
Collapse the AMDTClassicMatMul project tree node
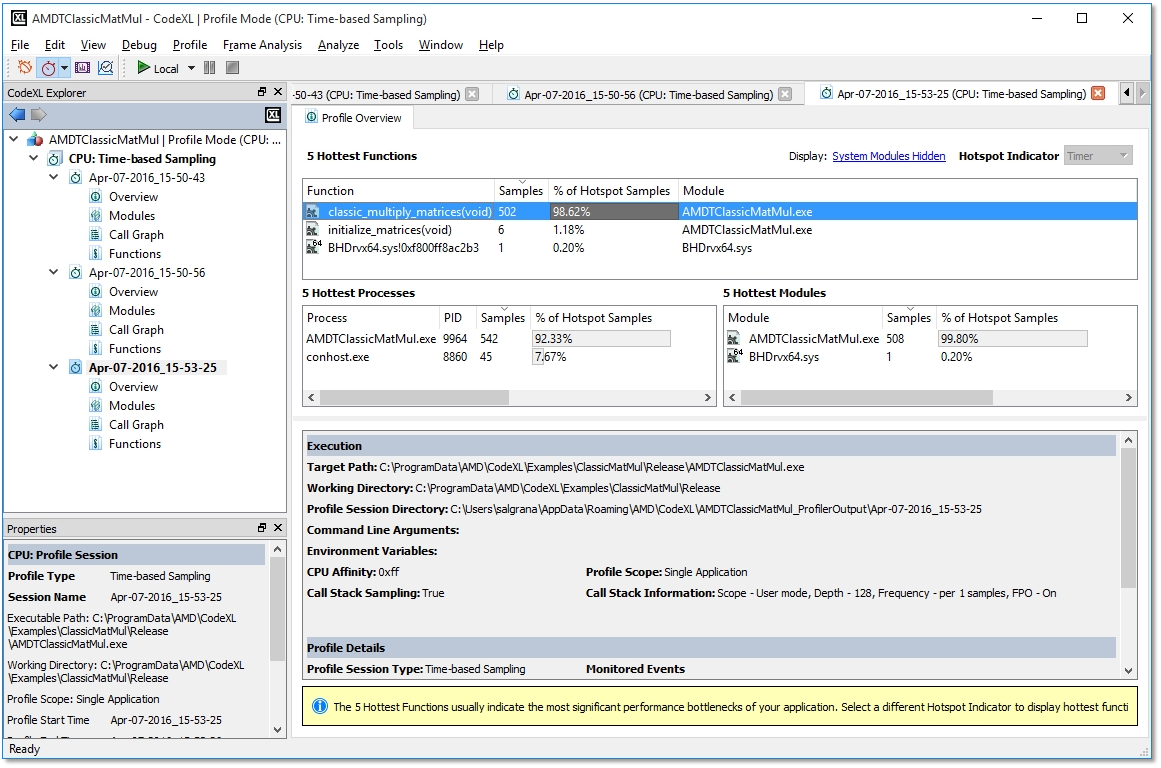(x=14, y=138)
